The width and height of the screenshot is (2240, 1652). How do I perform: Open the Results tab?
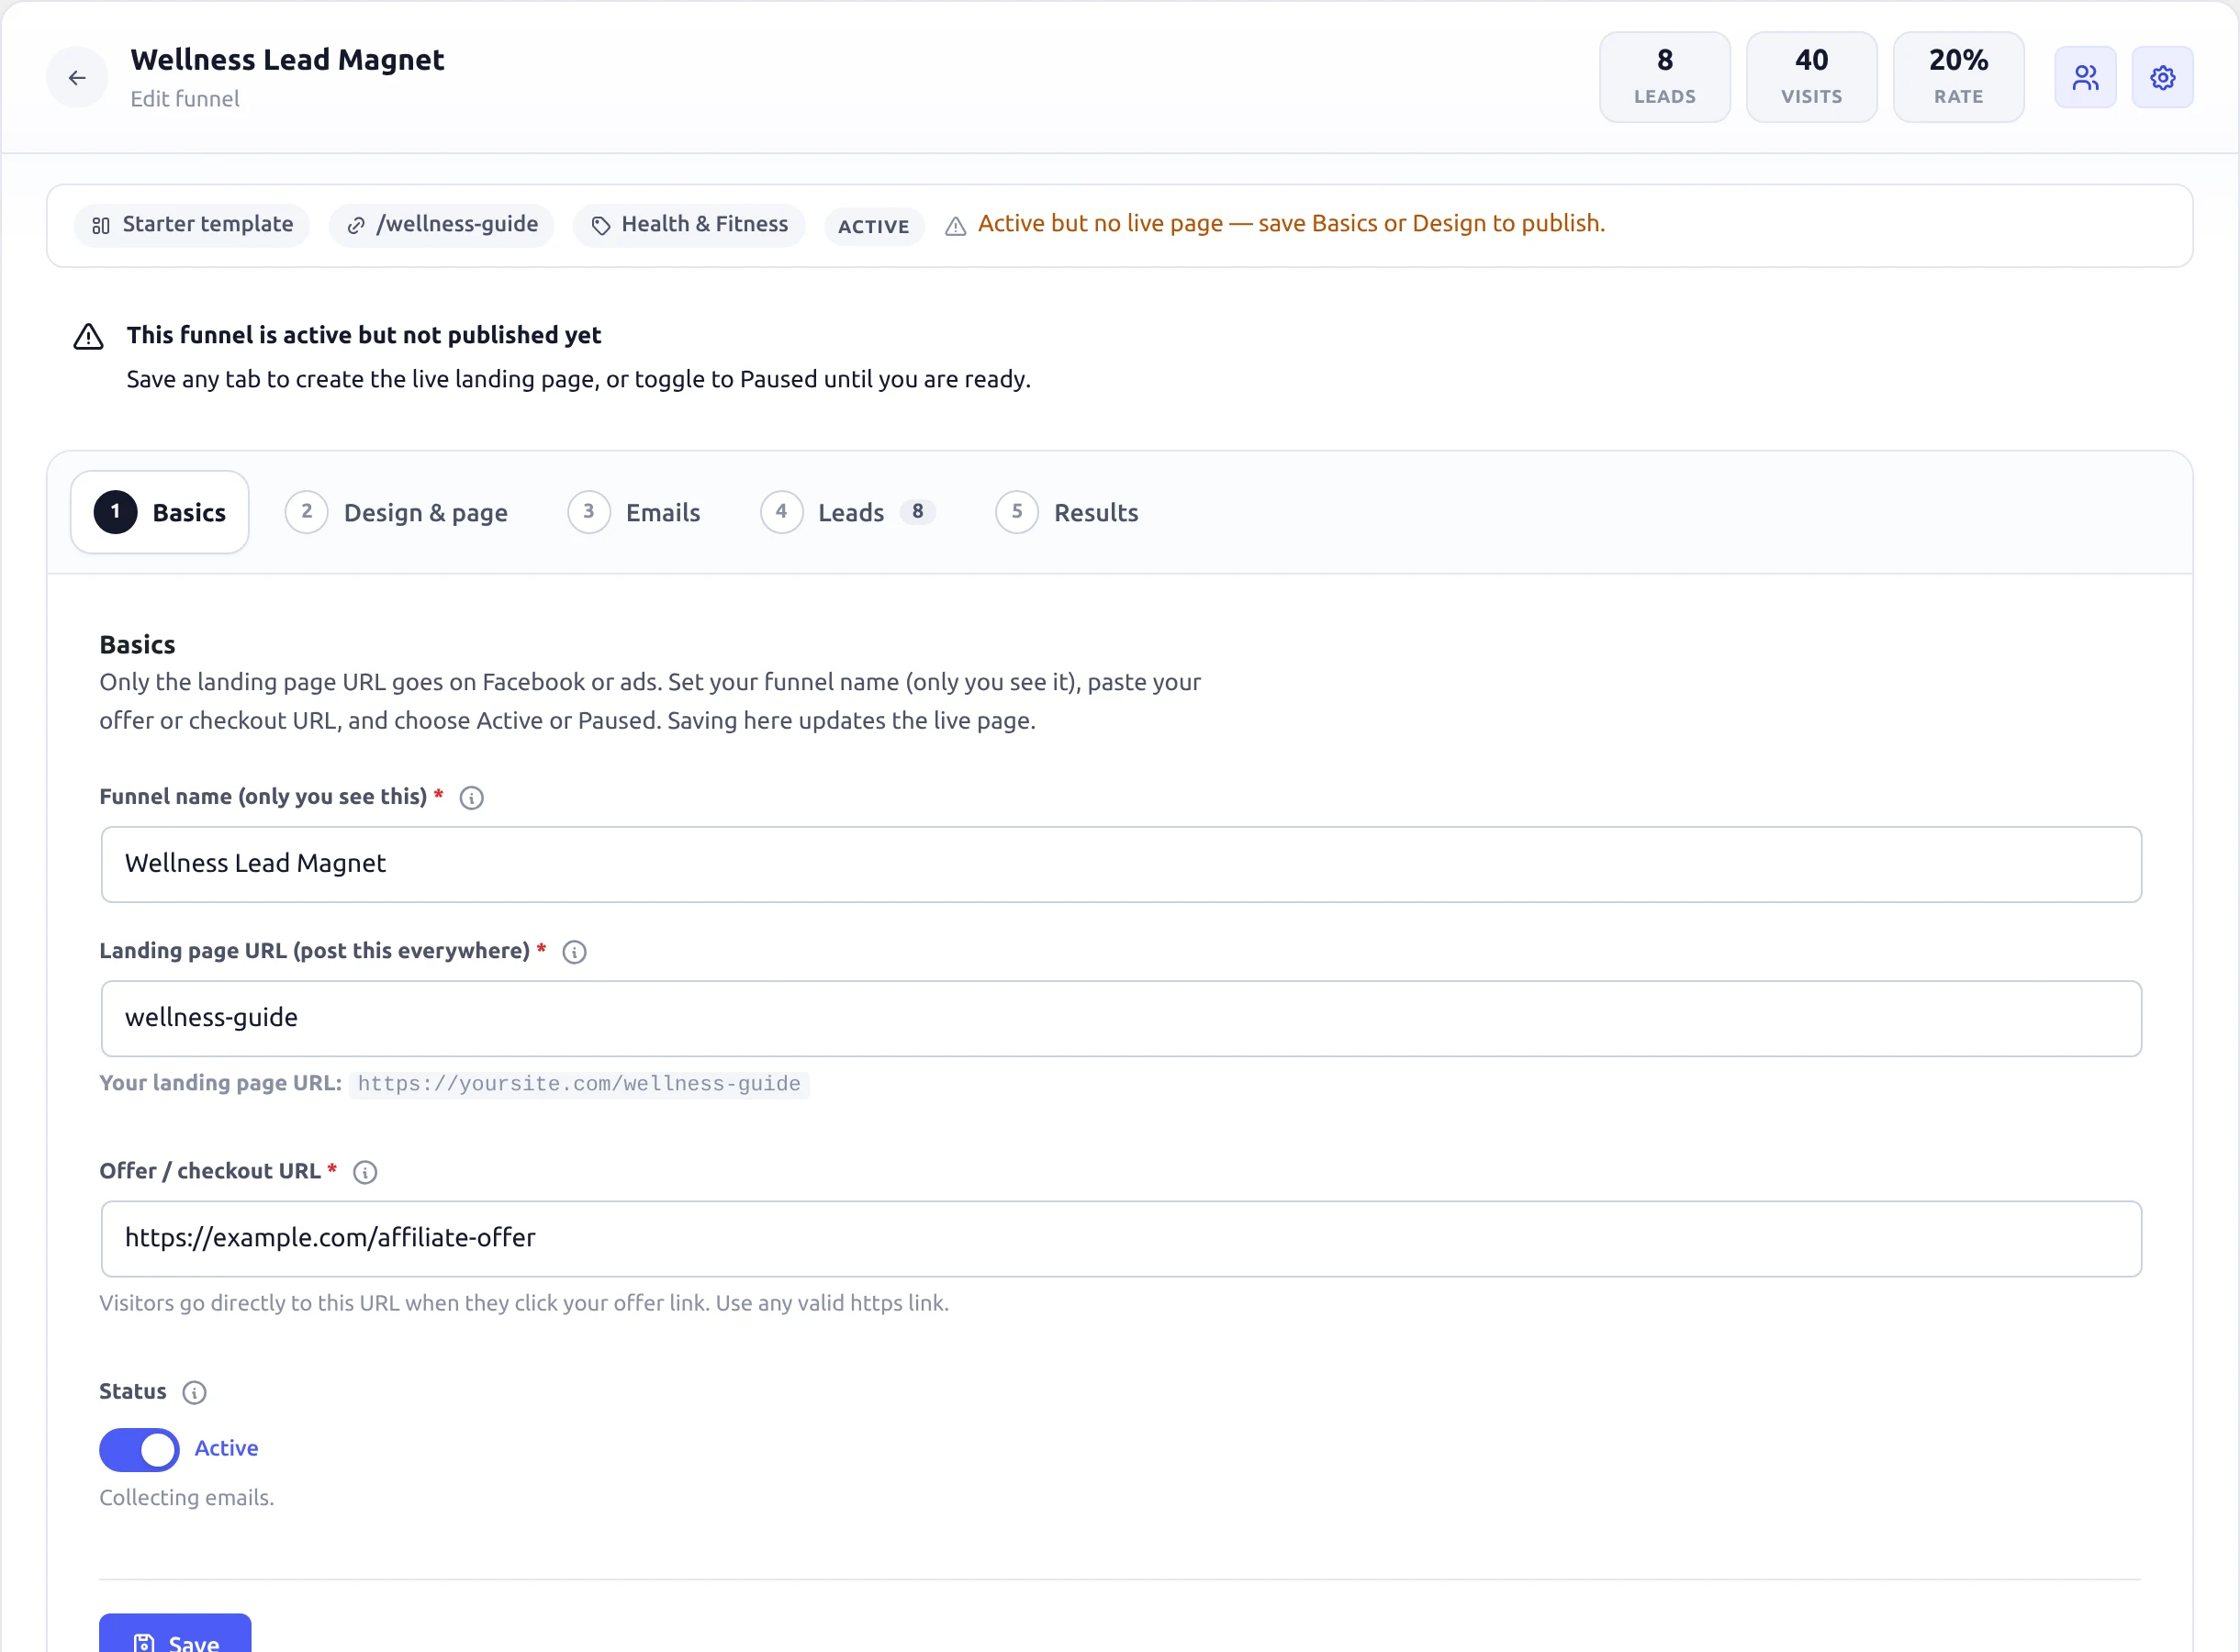(x=1068, y=512)
